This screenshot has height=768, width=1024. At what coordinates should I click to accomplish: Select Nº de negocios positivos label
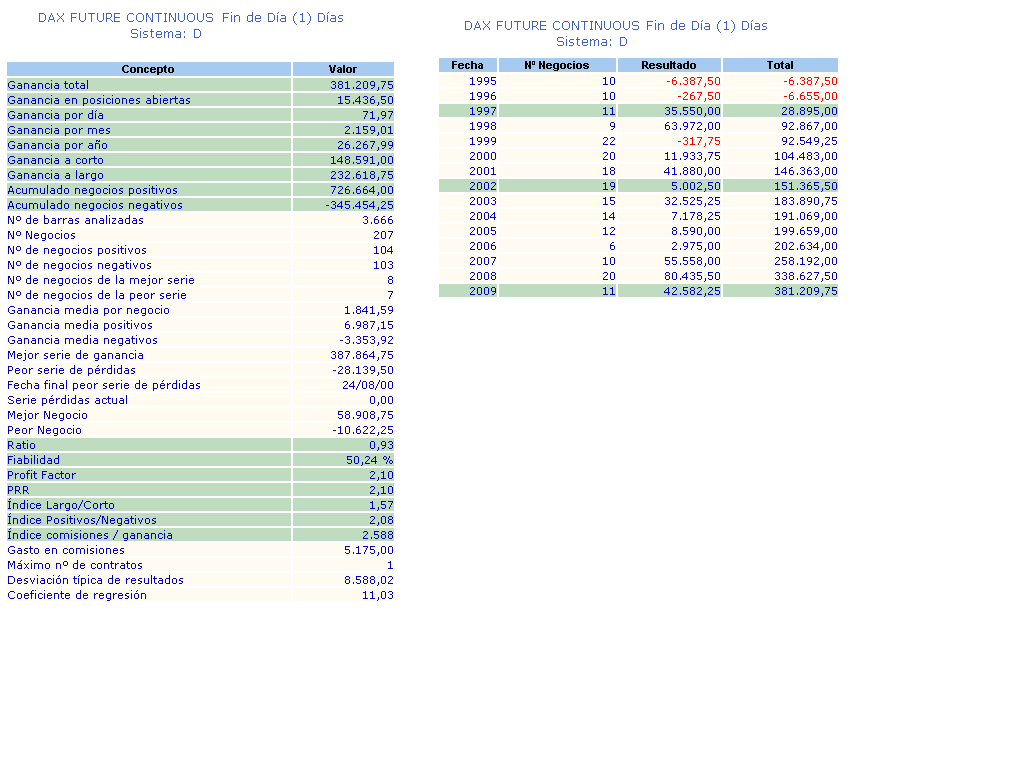[77, 250]
